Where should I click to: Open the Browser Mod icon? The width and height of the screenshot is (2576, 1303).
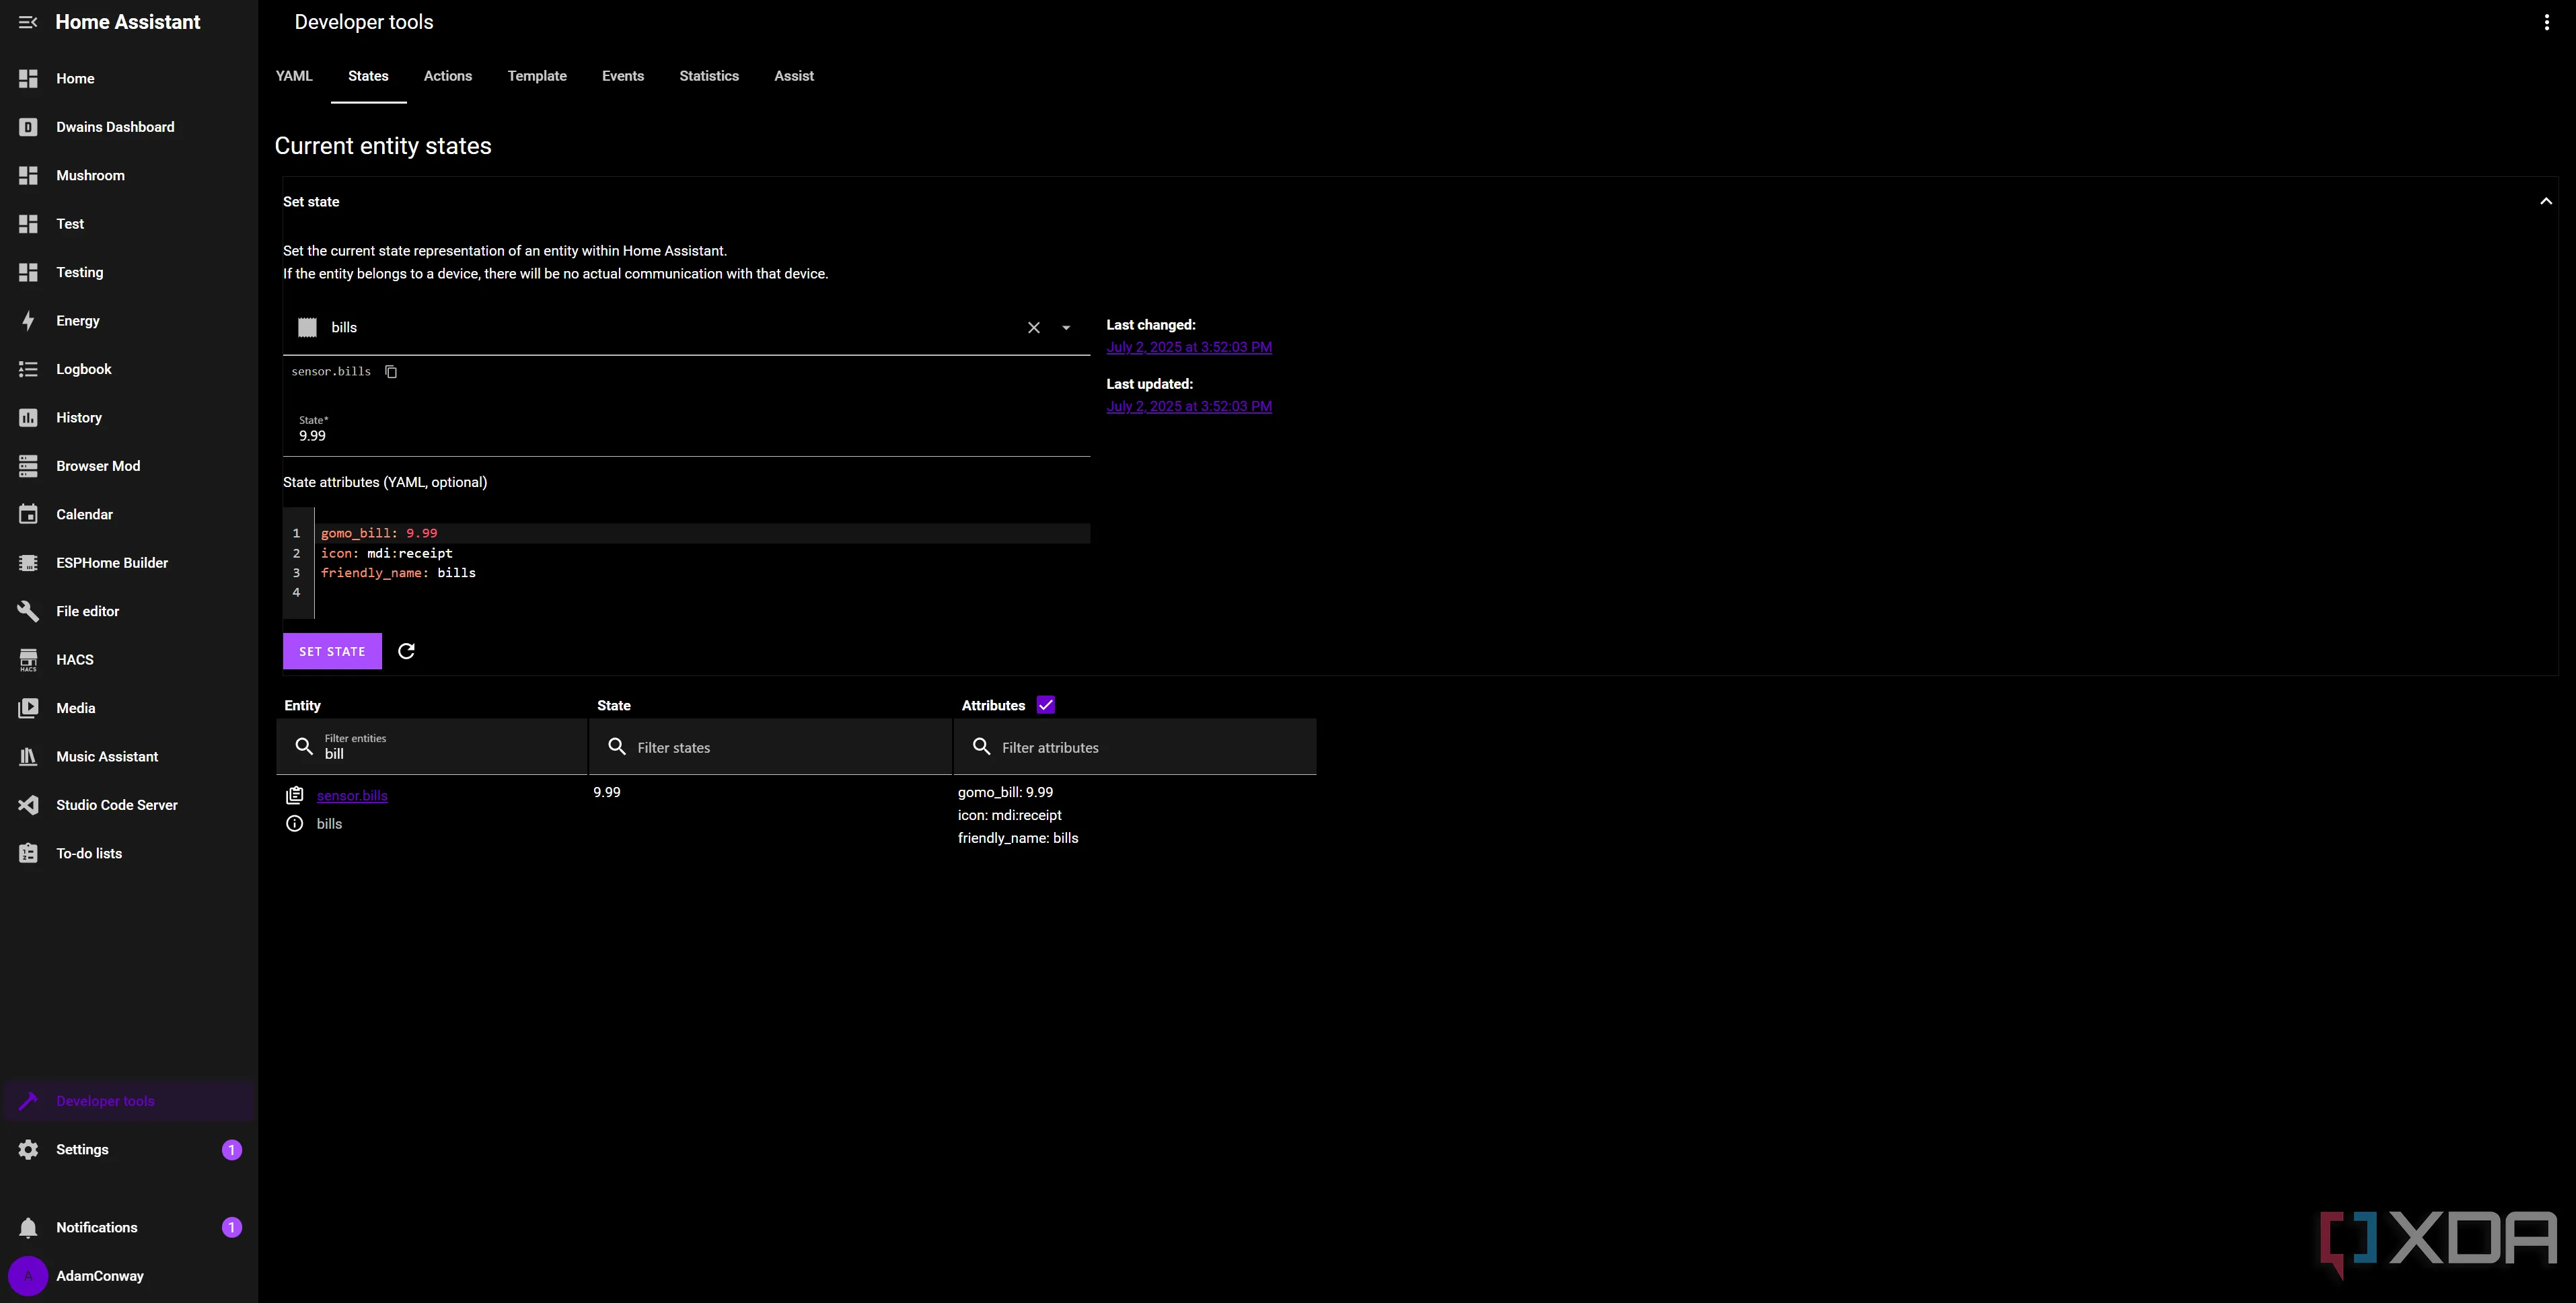(28, 466)
